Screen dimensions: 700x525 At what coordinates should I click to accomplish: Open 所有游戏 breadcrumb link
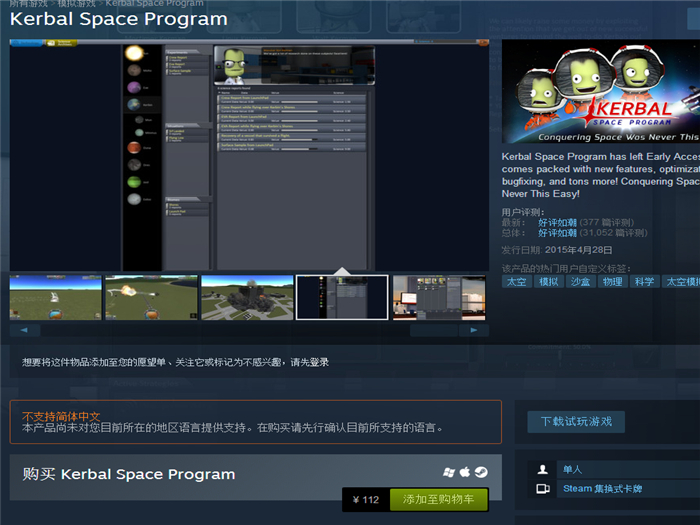pos(27,4)
